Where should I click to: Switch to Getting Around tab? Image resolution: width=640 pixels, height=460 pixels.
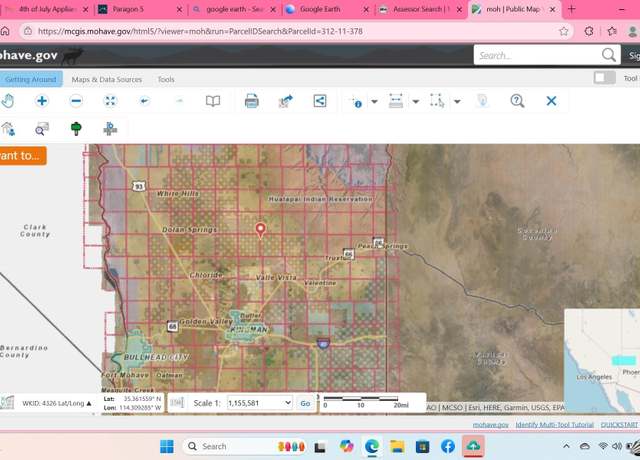31,79
